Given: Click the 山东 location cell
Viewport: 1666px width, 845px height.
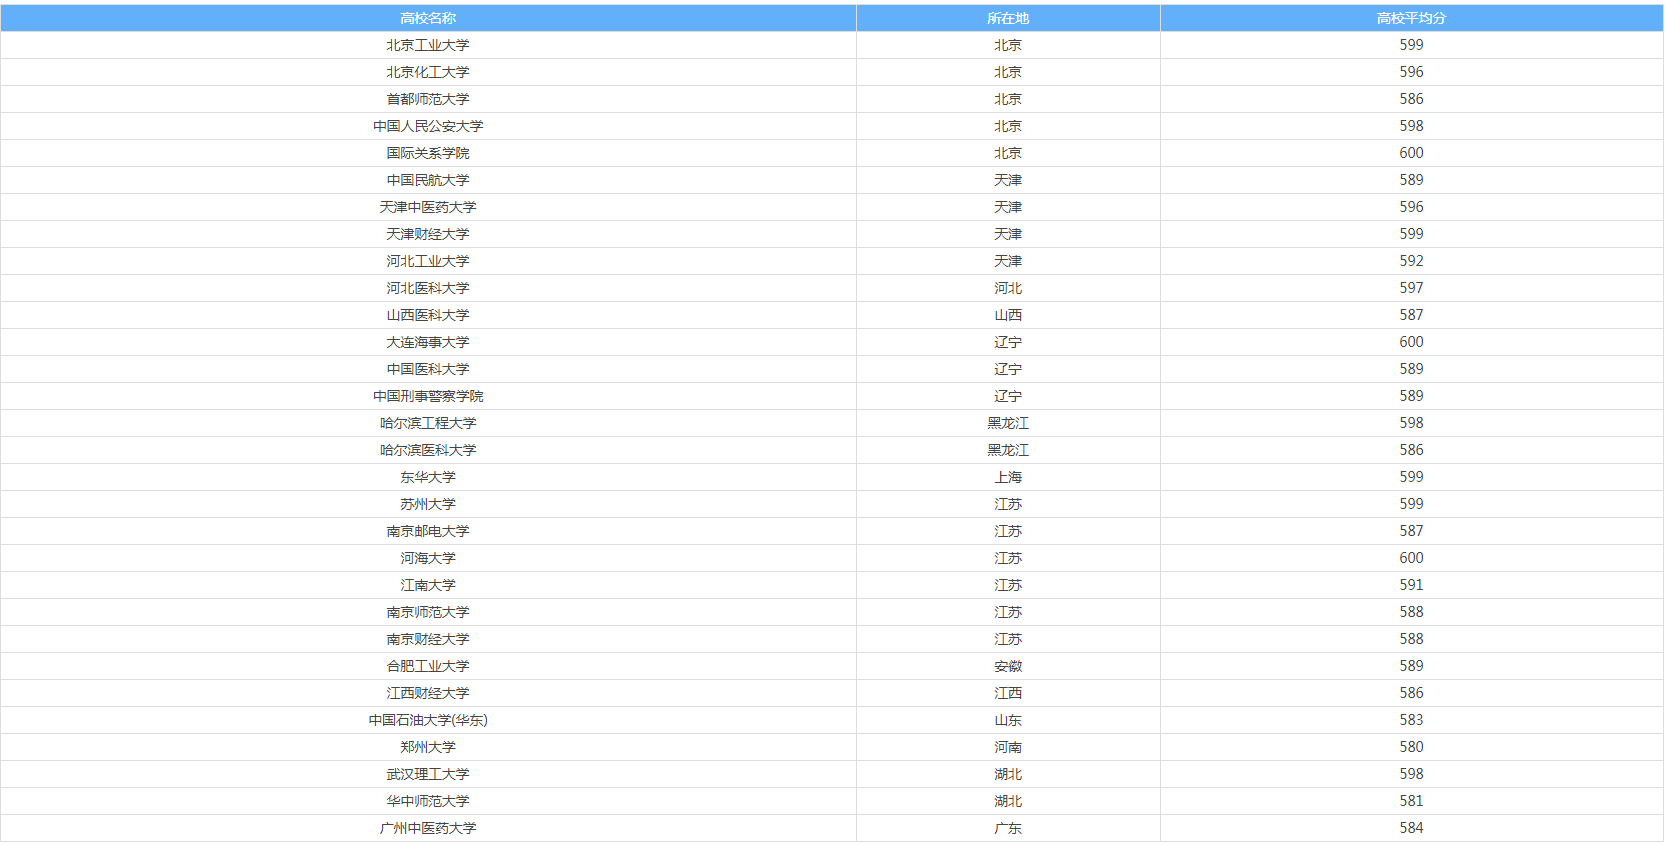Looking at the screenshot, I should pos(1008,720).
